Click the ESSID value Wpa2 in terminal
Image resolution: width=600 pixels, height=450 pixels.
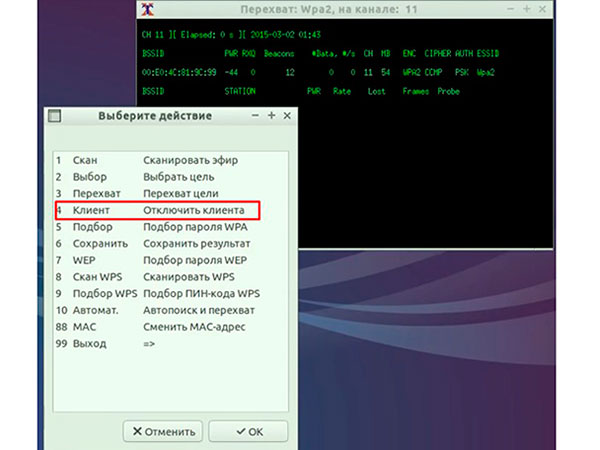pyautogui.click(x=486, y=72)
